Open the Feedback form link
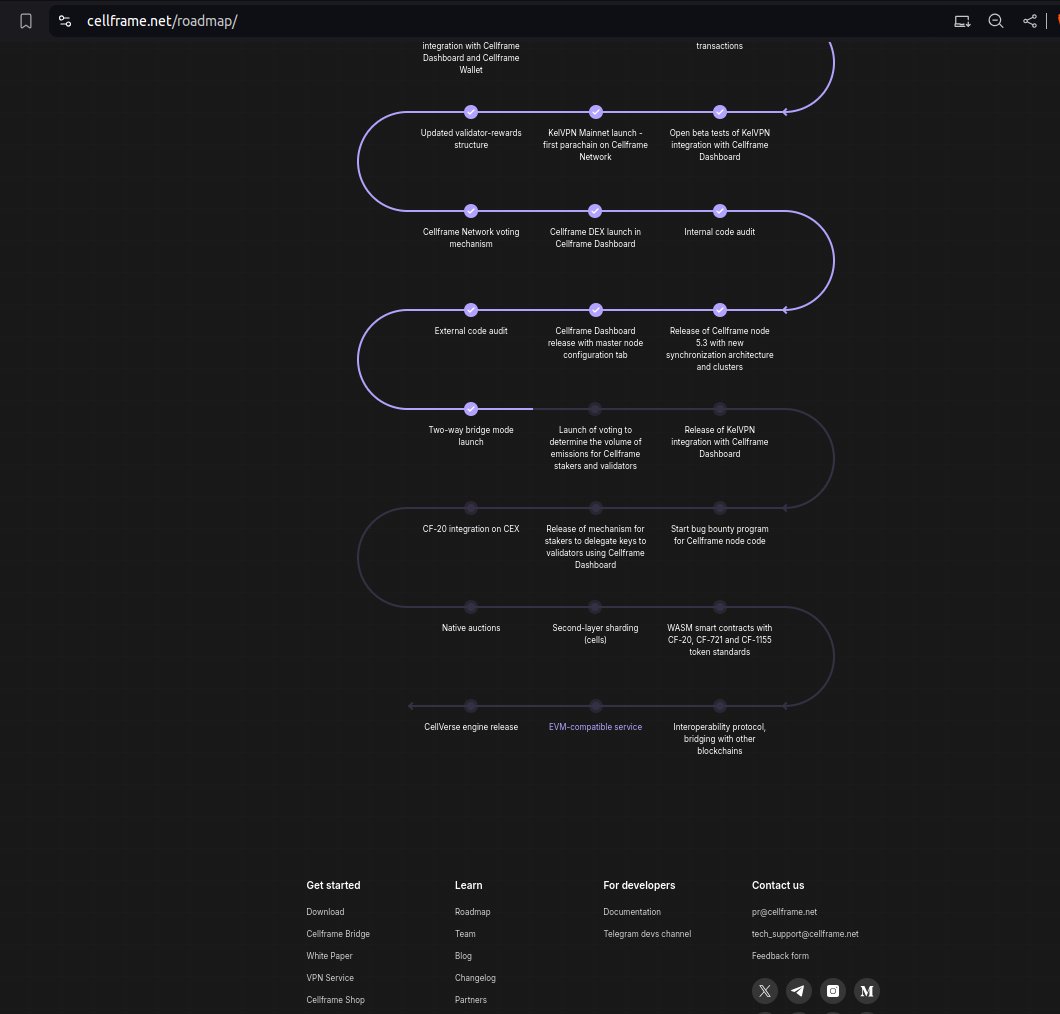1060x1014 pixels. 780,956
